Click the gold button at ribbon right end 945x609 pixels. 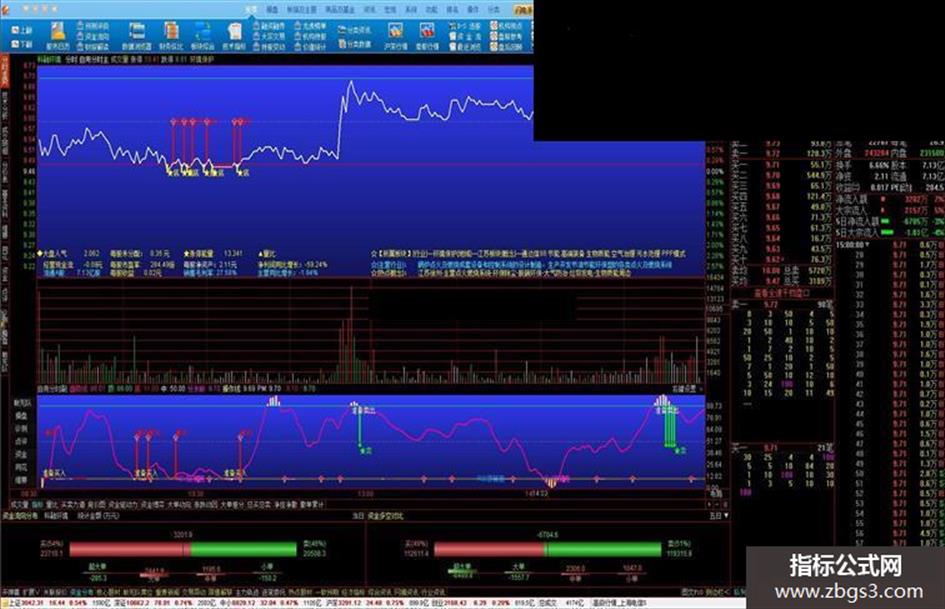tap(523, 10)
